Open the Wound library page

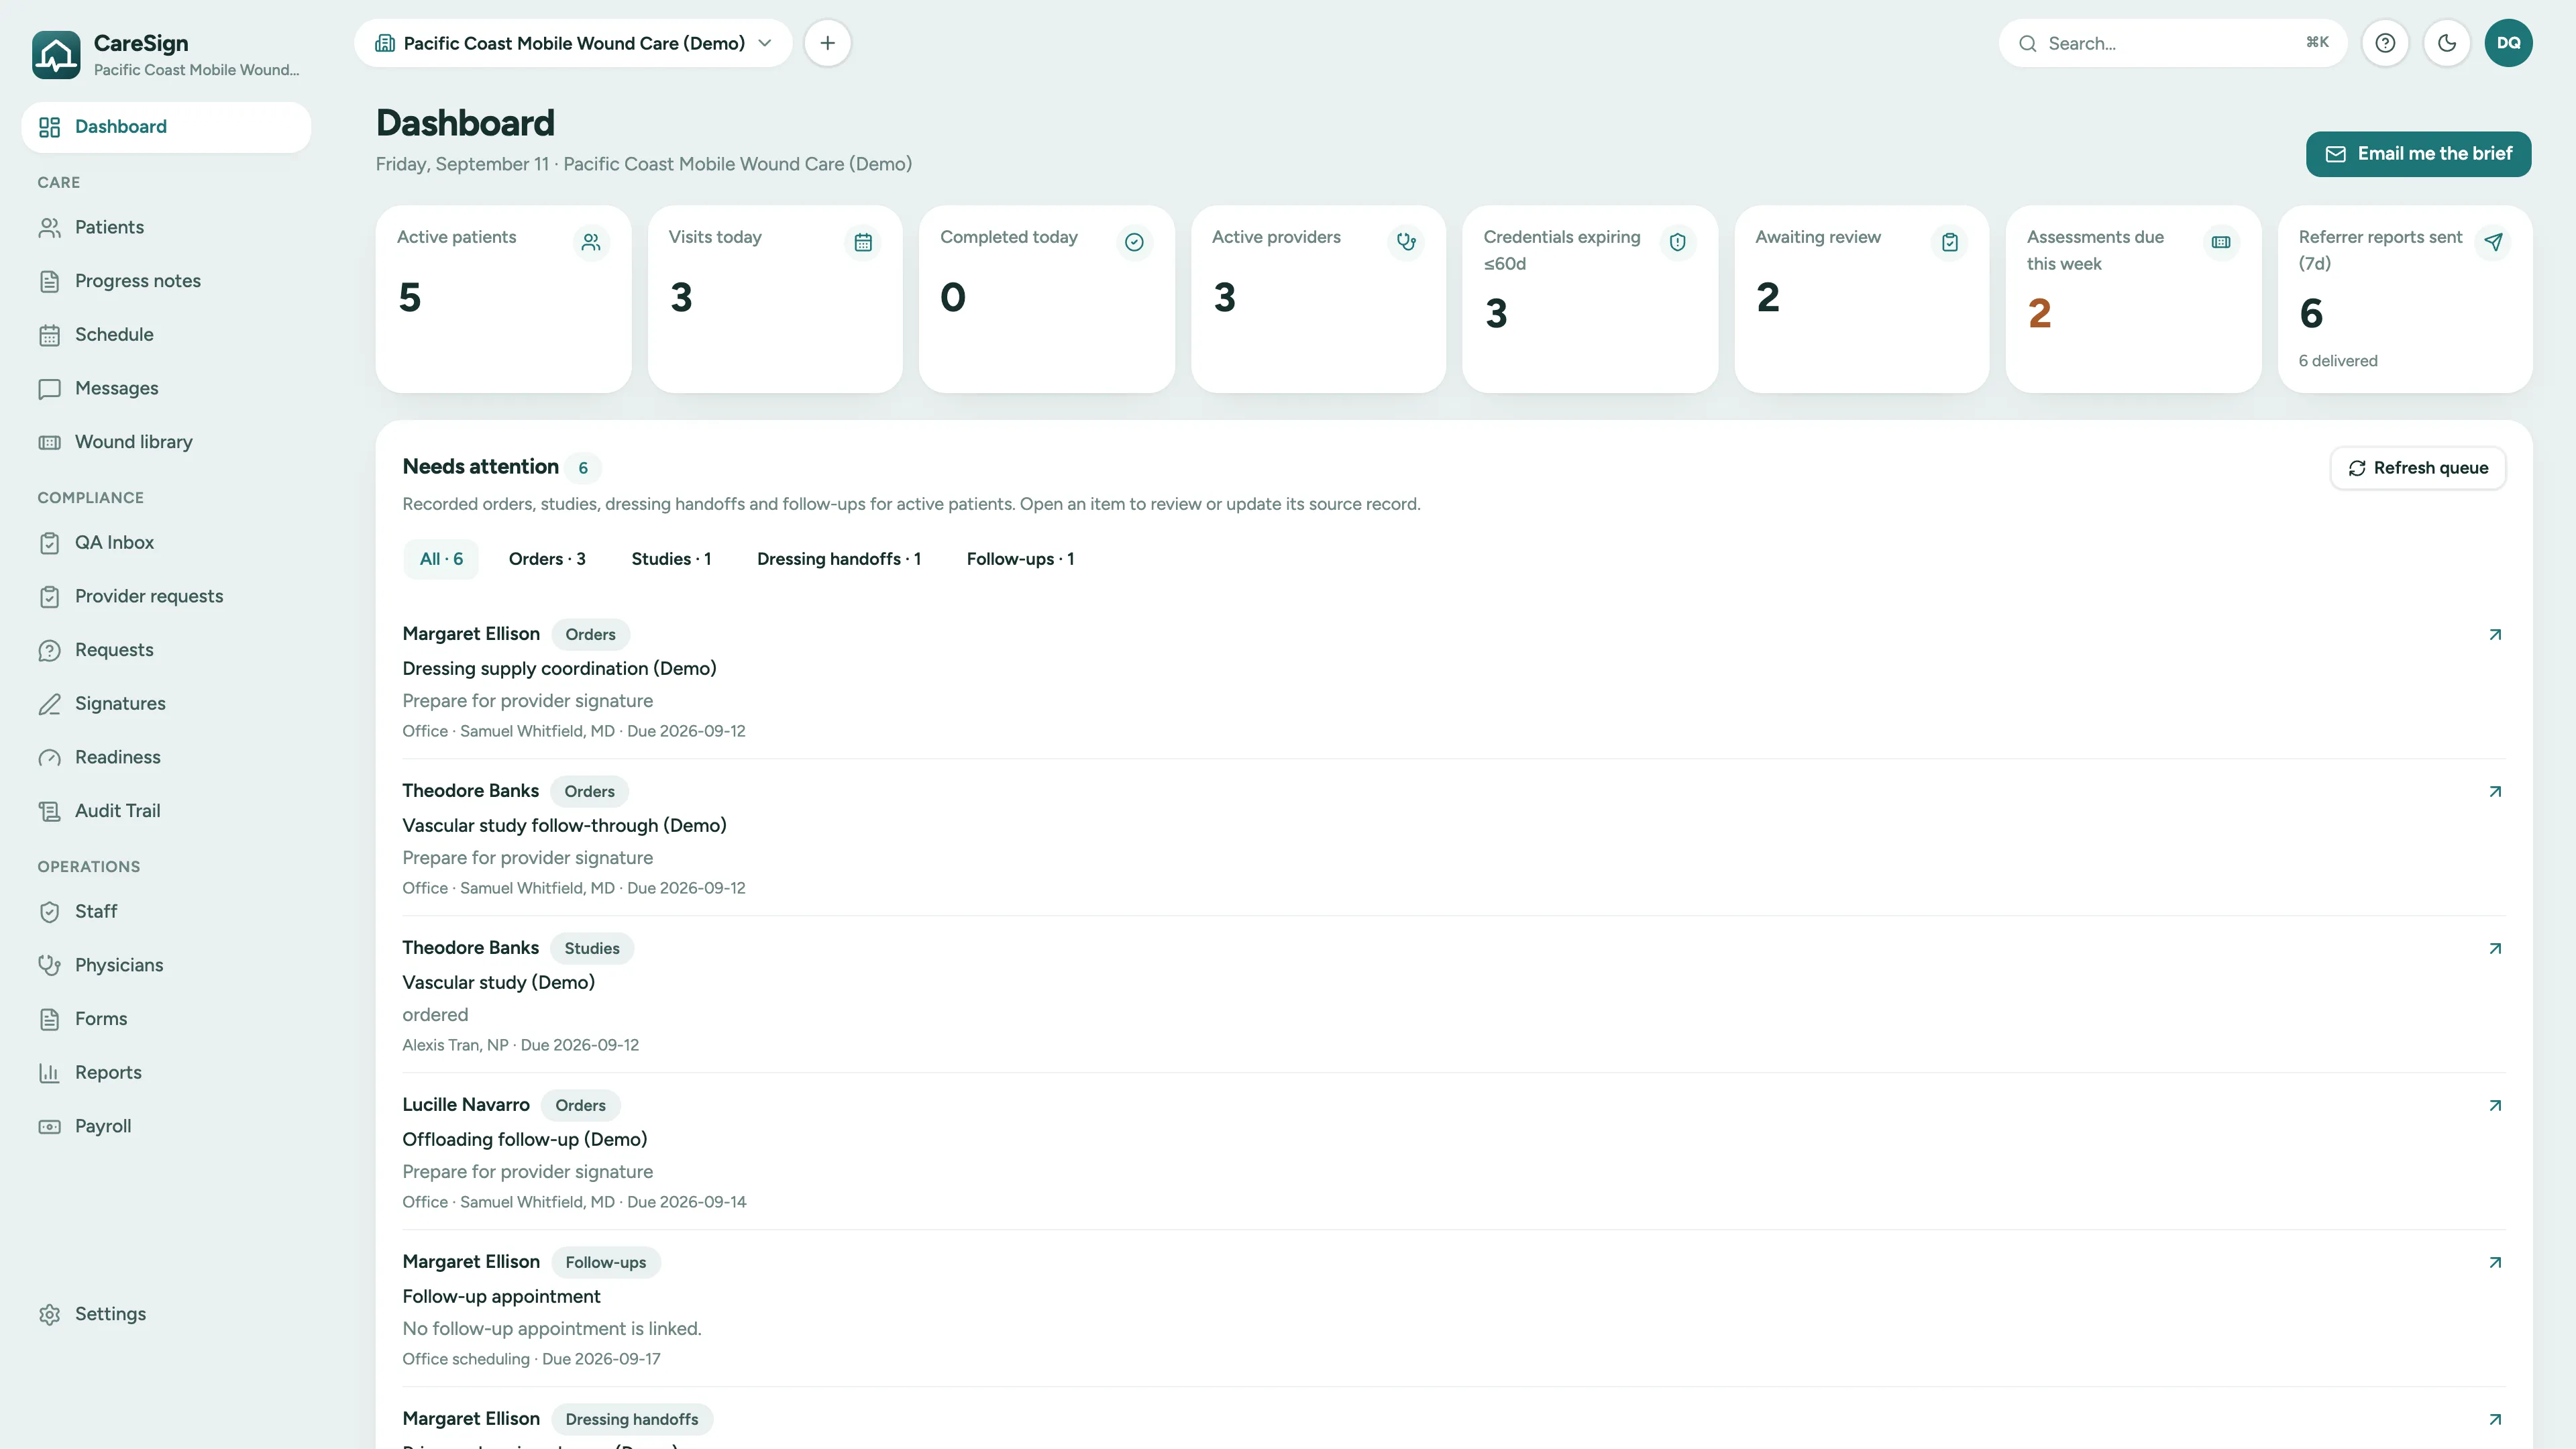[166, 442]
